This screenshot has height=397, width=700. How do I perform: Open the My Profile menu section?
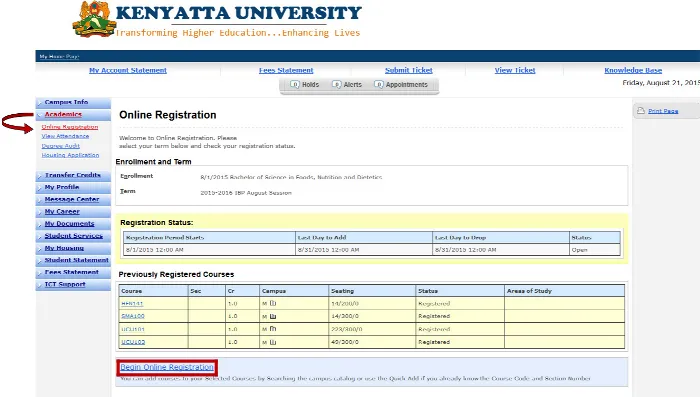(x=62, y=187)
